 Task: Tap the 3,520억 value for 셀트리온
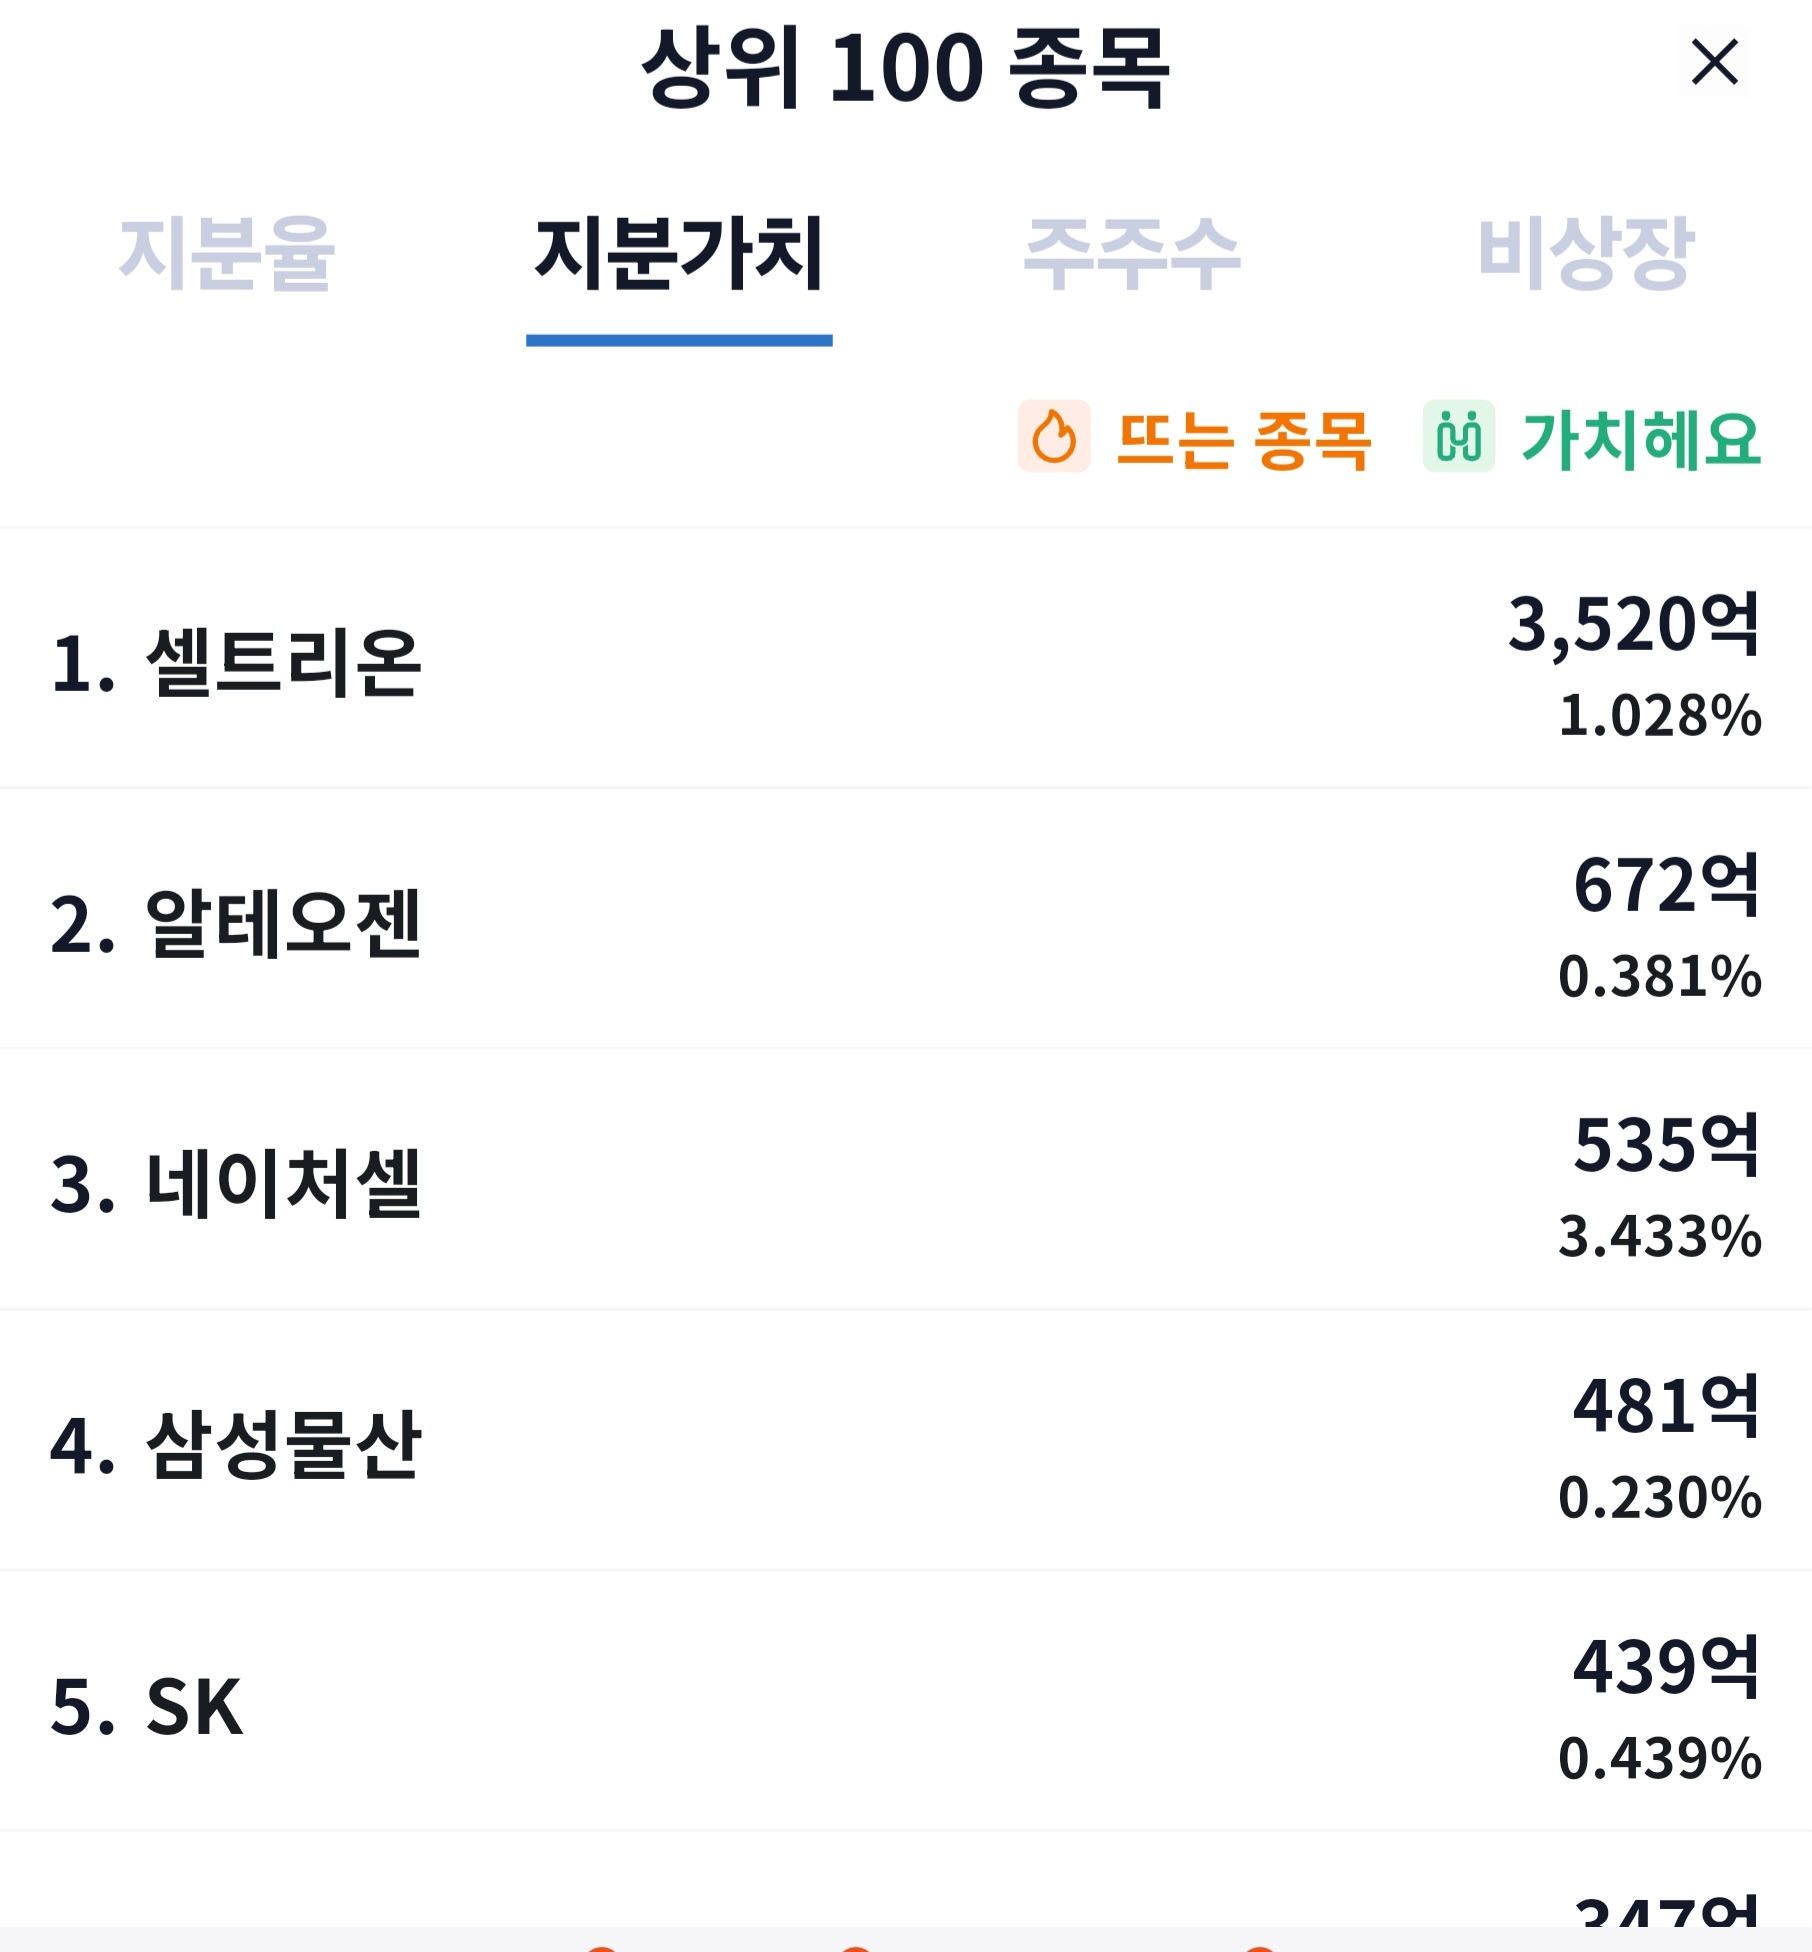point(1634,624)
